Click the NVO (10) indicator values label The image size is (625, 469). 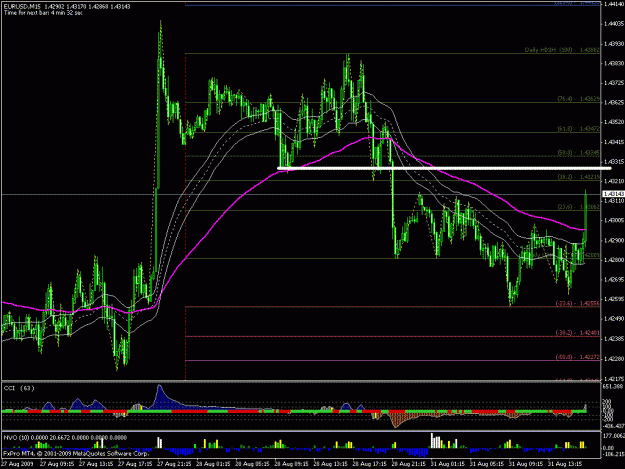65,438
